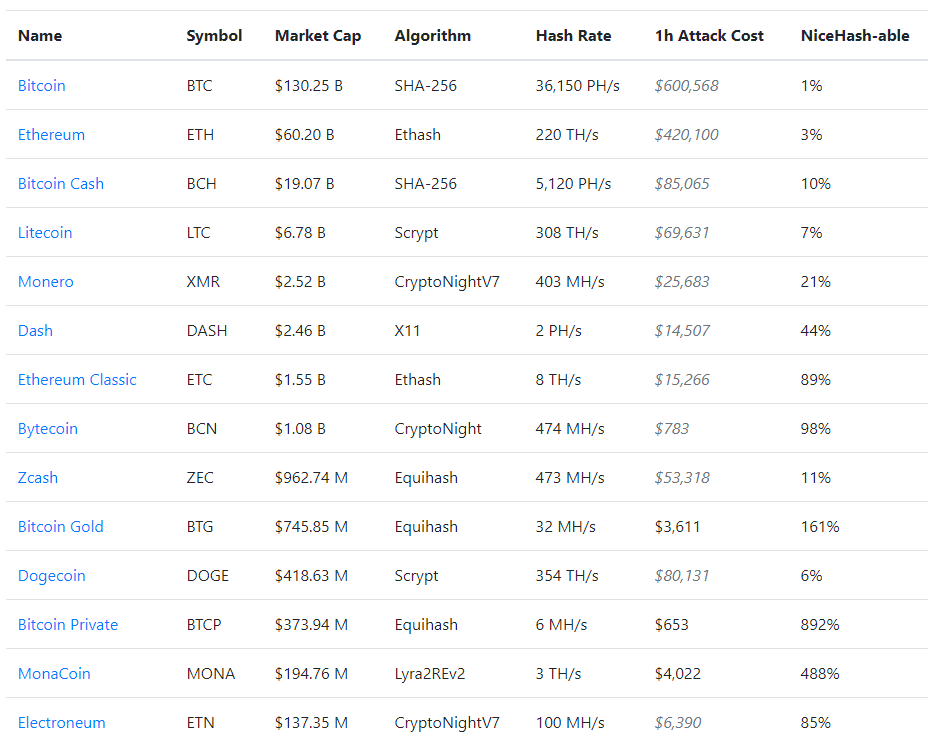Click the X11 algorithm cell
Image resolution: width=928 pixels, height=741 pixels.
407,331
